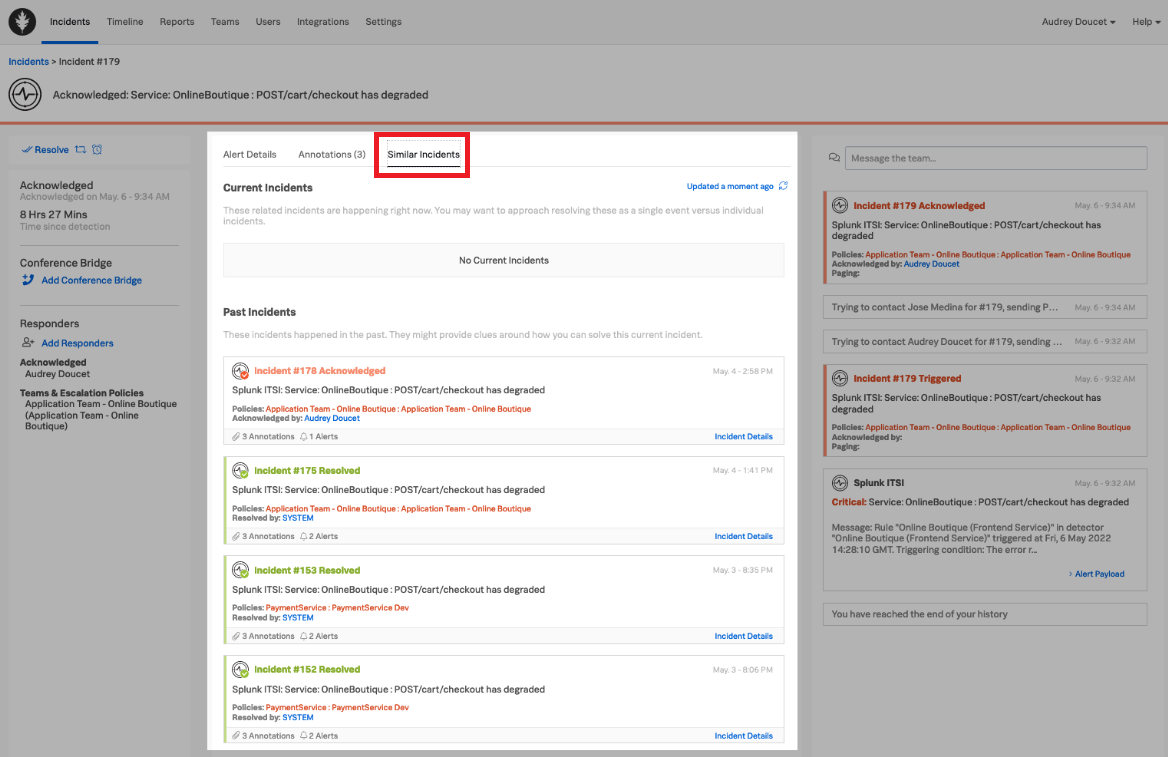
Task: Click the Incident #178 Acknowledged title
Action: coord(320,371)
